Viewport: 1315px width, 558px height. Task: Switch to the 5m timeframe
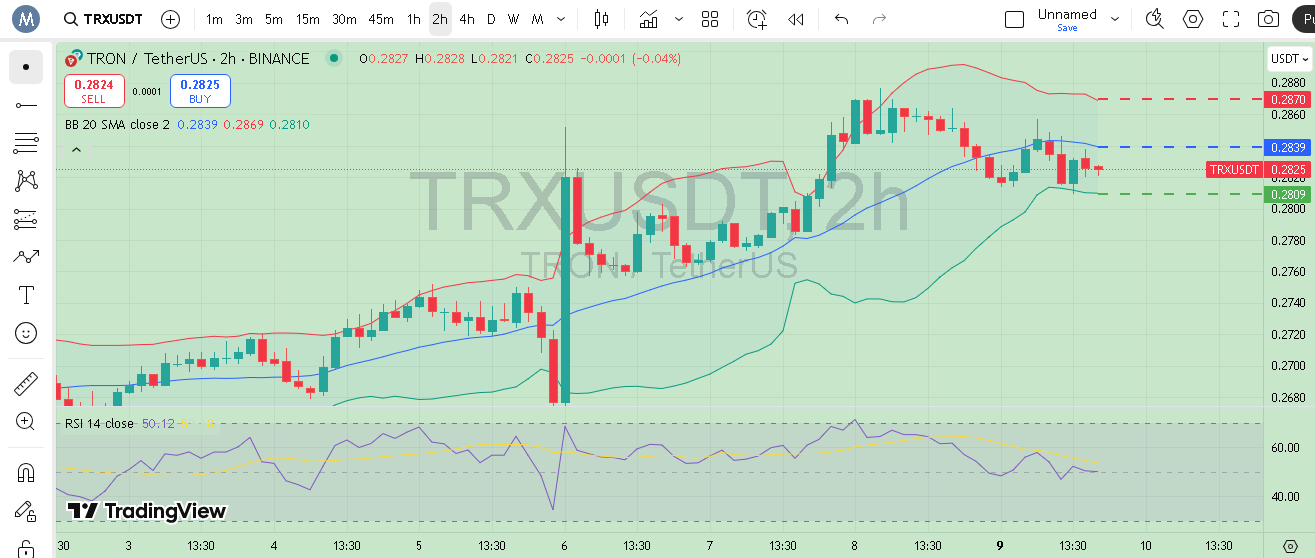274,19
